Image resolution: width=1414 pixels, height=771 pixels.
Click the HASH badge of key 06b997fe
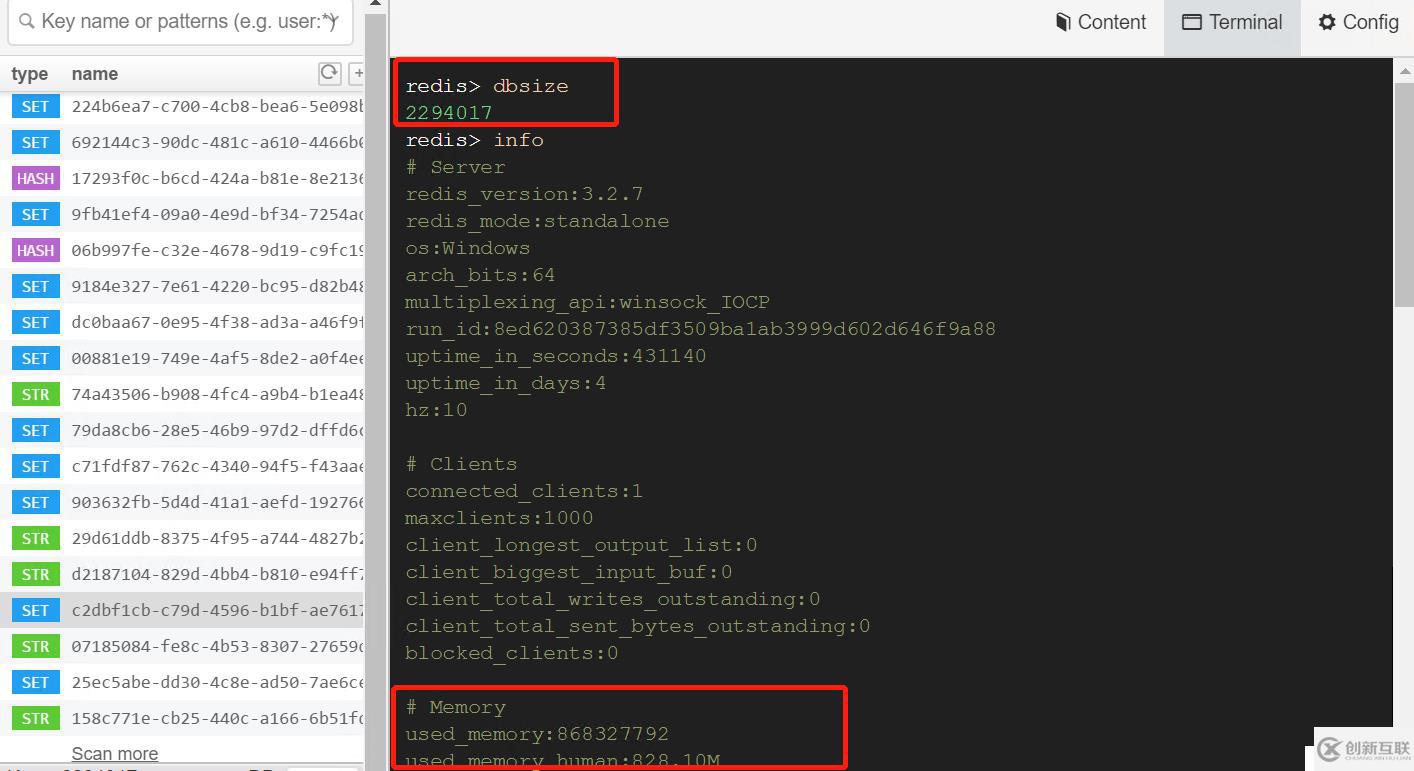(x=36, y=250)
